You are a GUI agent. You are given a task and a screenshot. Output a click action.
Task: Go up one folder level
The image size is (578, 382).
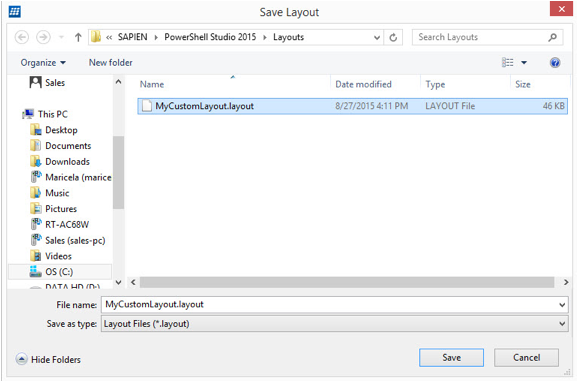point(78,37)
